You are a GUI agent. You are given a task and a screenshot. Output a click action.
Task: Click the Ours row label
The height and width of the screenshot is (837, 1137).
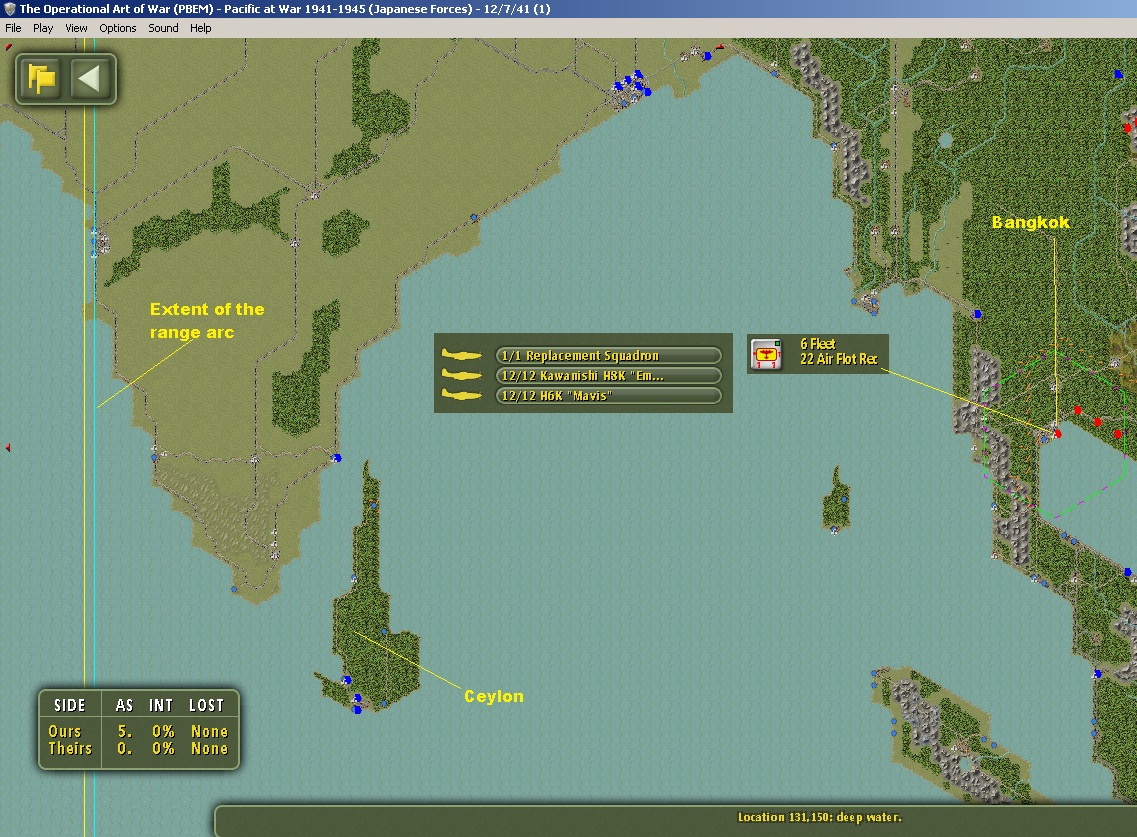point(65,731)
